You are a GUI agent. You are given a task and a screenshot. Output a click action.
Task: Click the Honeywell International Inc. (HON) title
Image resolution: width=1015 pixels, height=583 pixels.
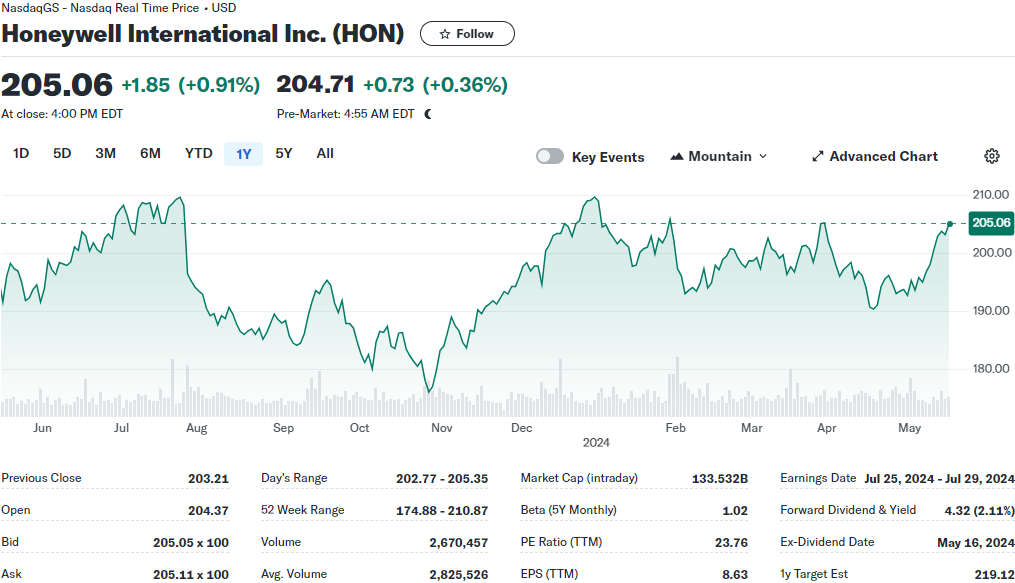[x=203, y=34]
